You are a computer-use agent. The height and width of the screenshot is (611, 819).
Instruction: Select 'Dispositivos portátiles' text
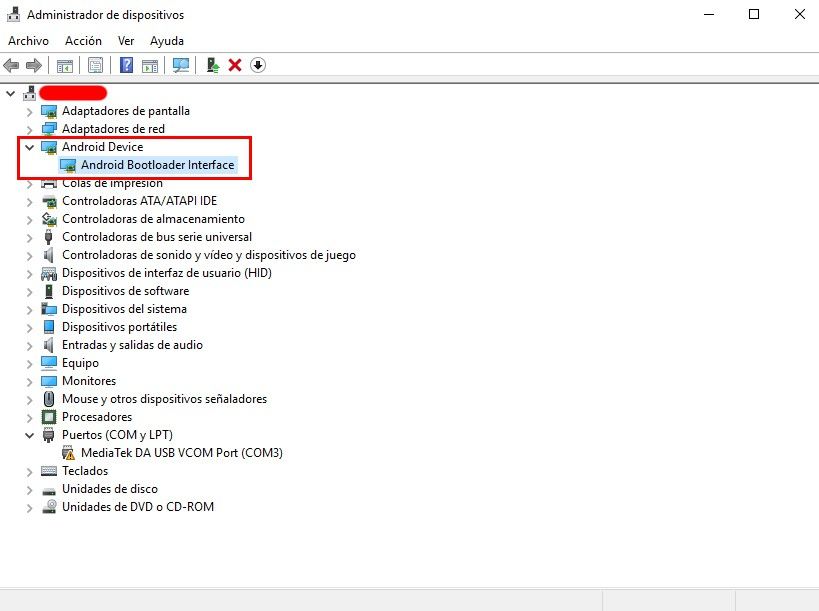pos(119,327)
